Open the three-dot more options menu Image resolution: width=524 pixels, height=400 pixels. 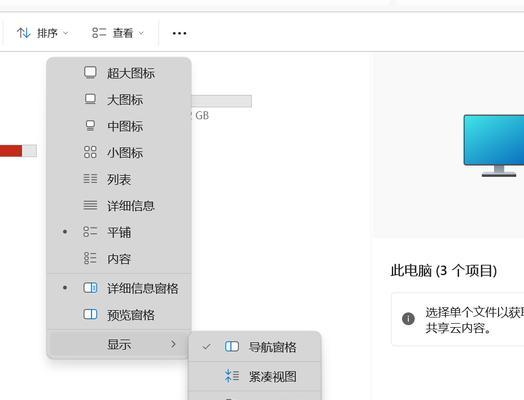coord(179,33)
